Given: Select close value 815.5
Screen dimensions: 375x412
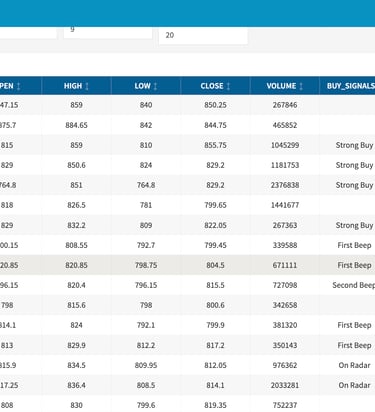Looking at the screenshot, I should (x=215, y=285).
